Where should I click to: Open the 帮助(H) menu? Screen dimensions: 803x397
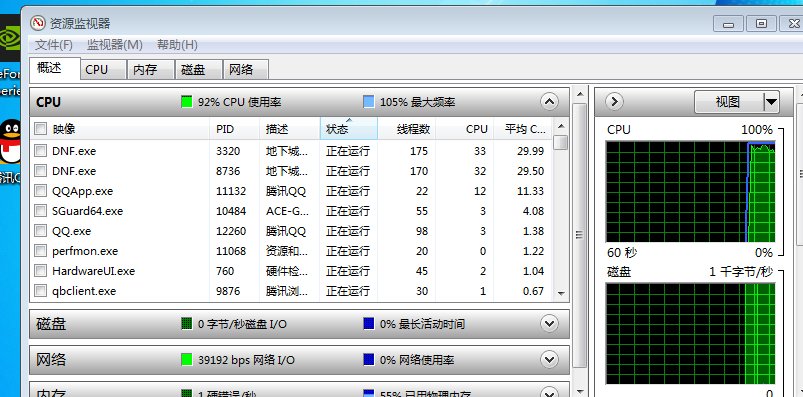pos(177,45)
